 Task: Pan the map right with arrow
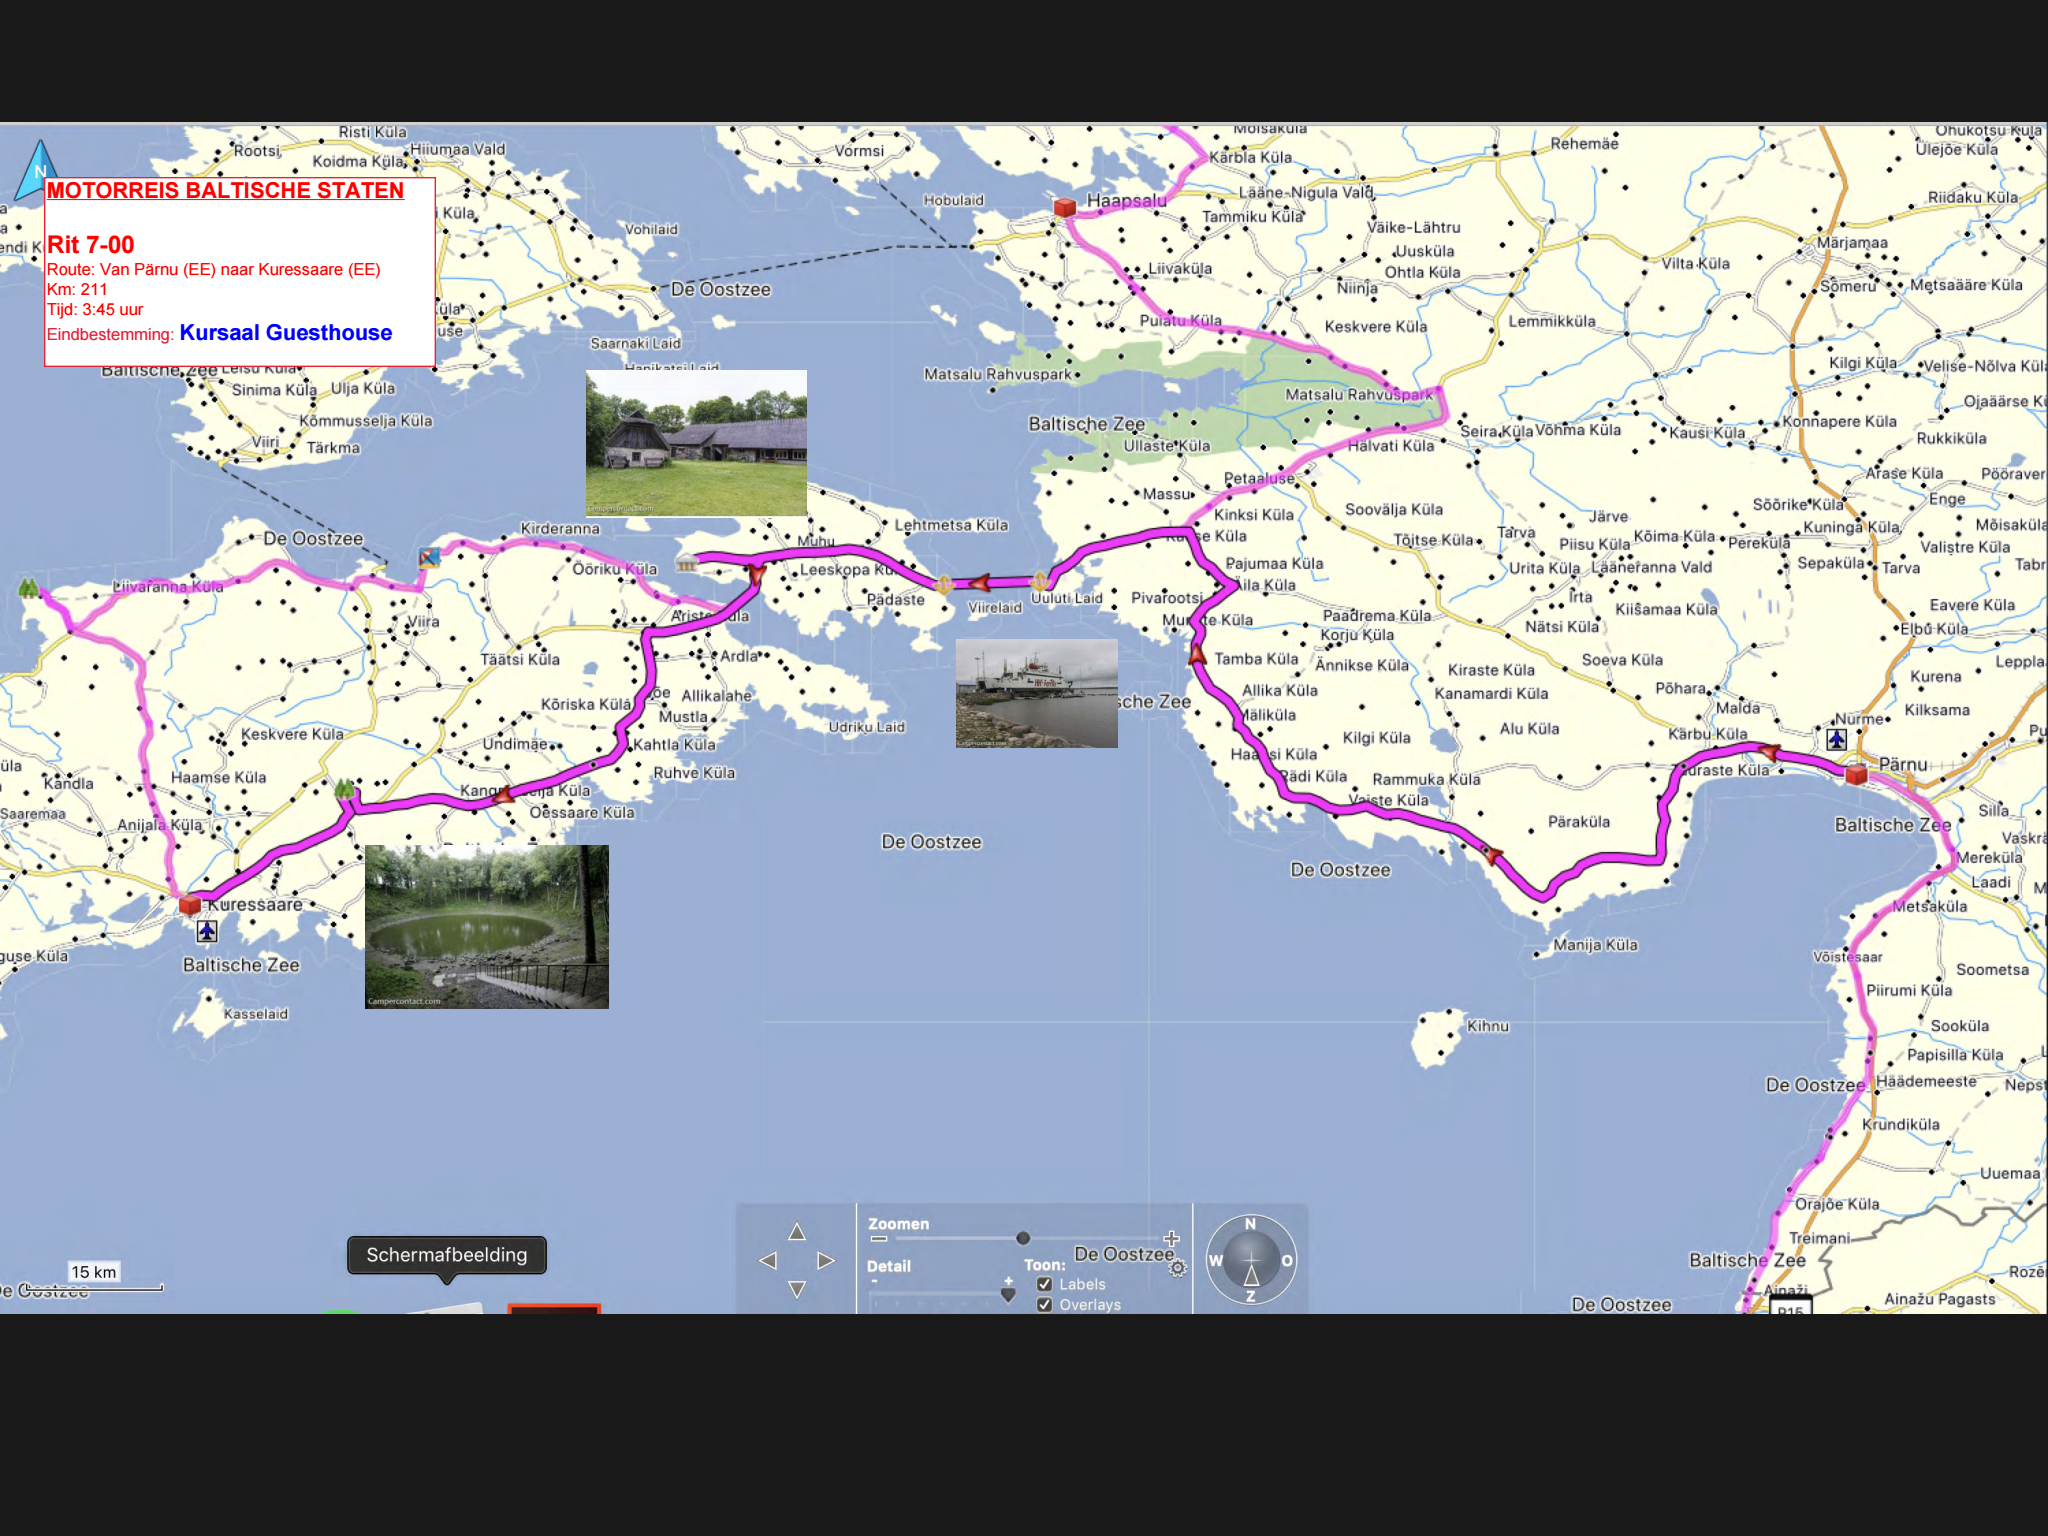826,1261
